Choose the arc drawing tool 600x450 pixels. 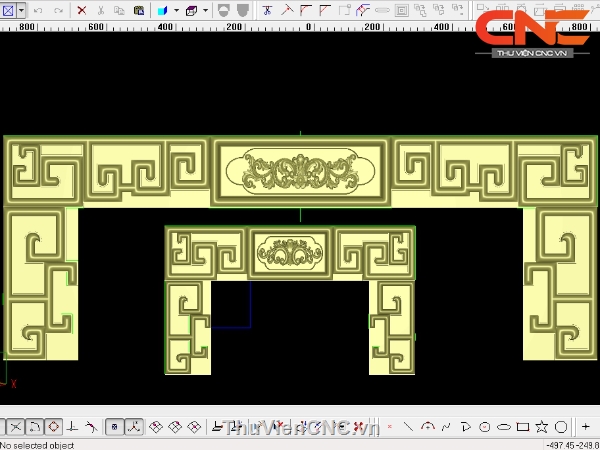pyautogui.click(x=428, y=427)
